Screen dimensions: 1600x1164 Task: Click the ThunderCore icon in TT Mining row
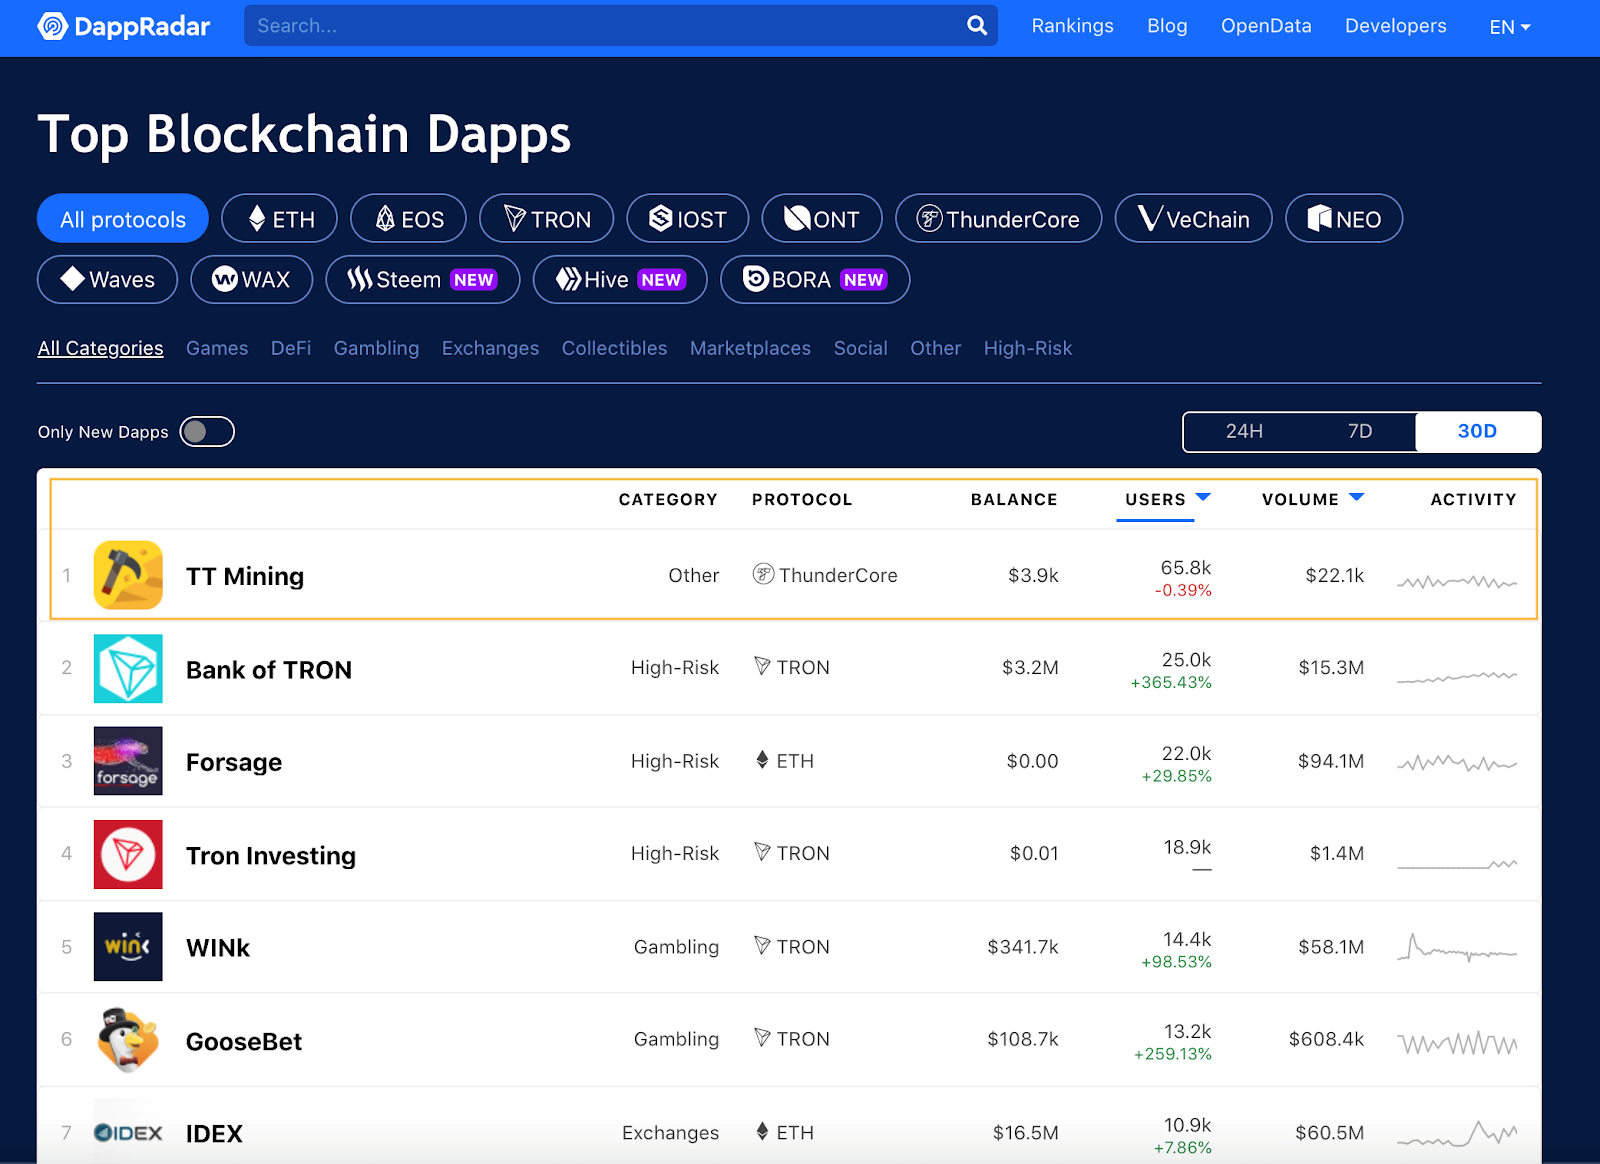(763, 574)
